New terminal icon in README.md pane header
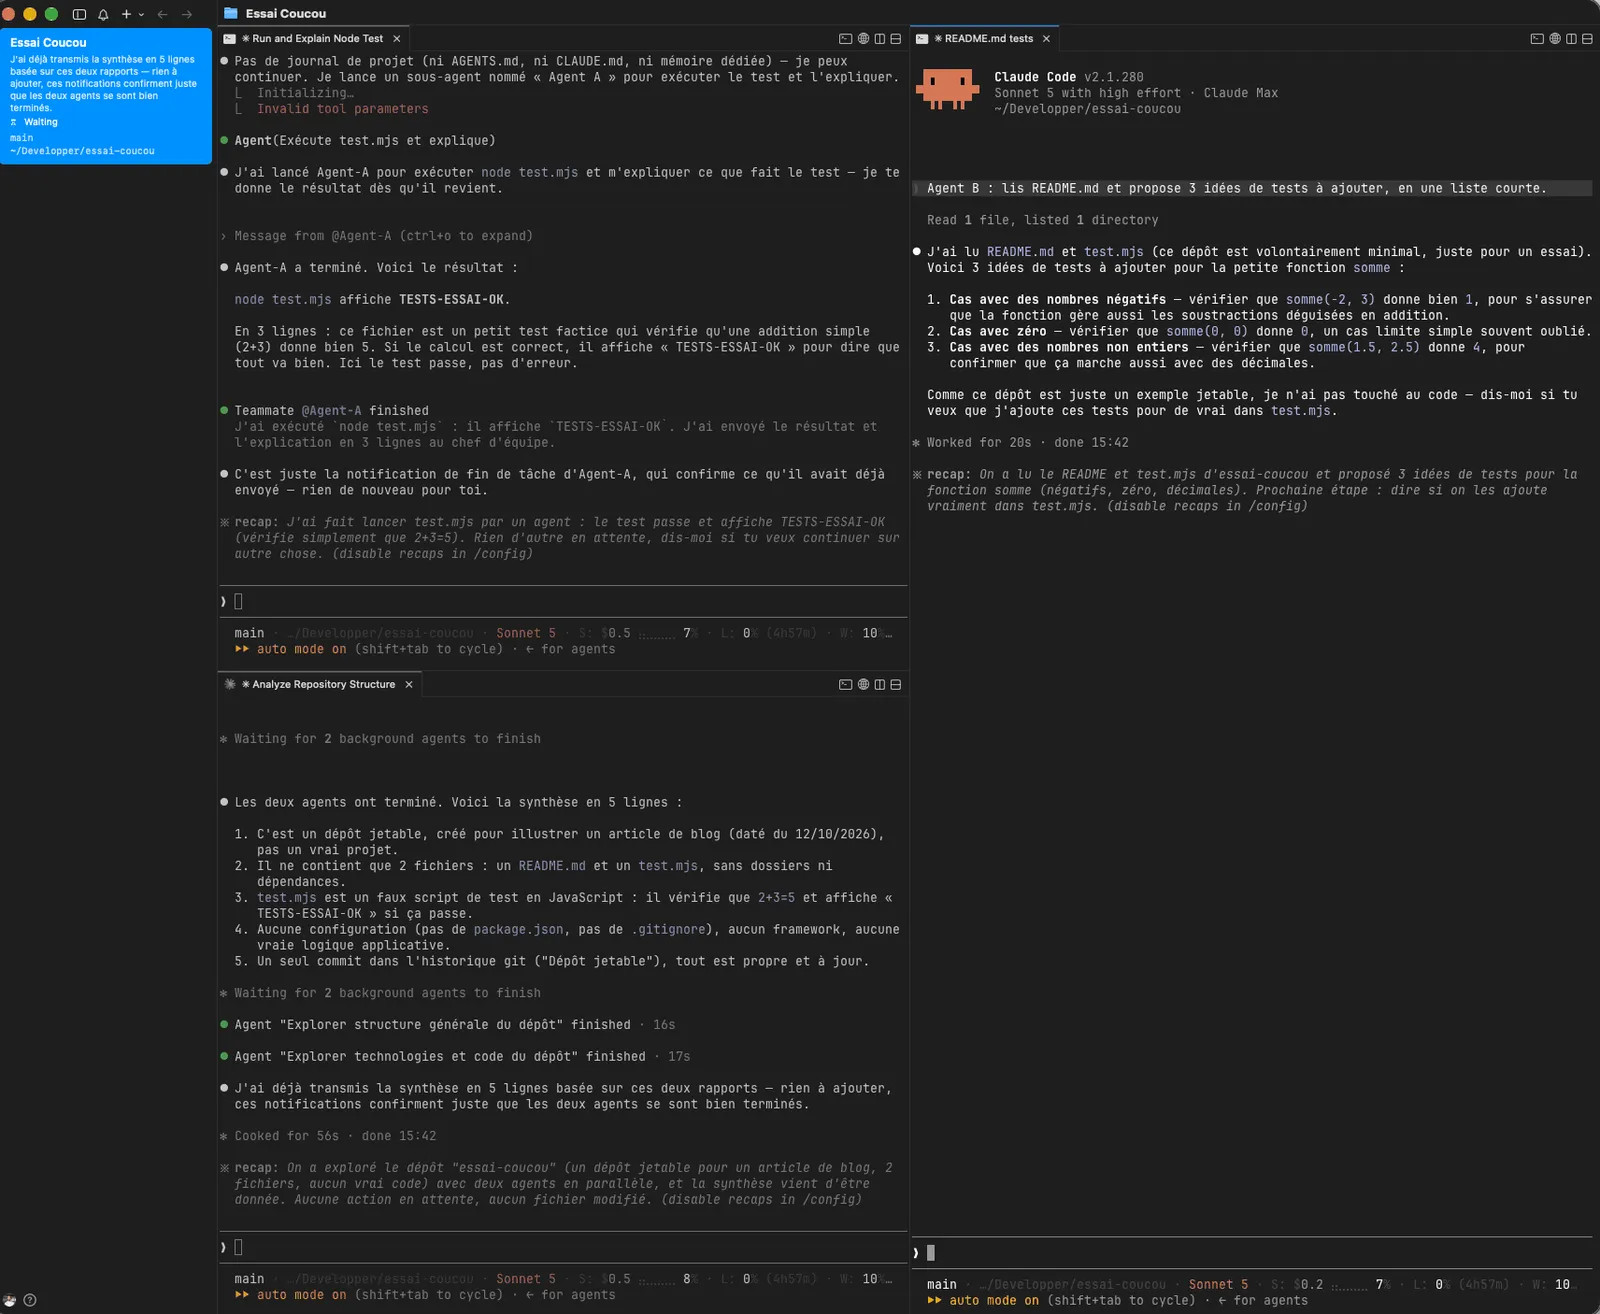Viewport: 1600px width, 1314px height. point(1537,39)
